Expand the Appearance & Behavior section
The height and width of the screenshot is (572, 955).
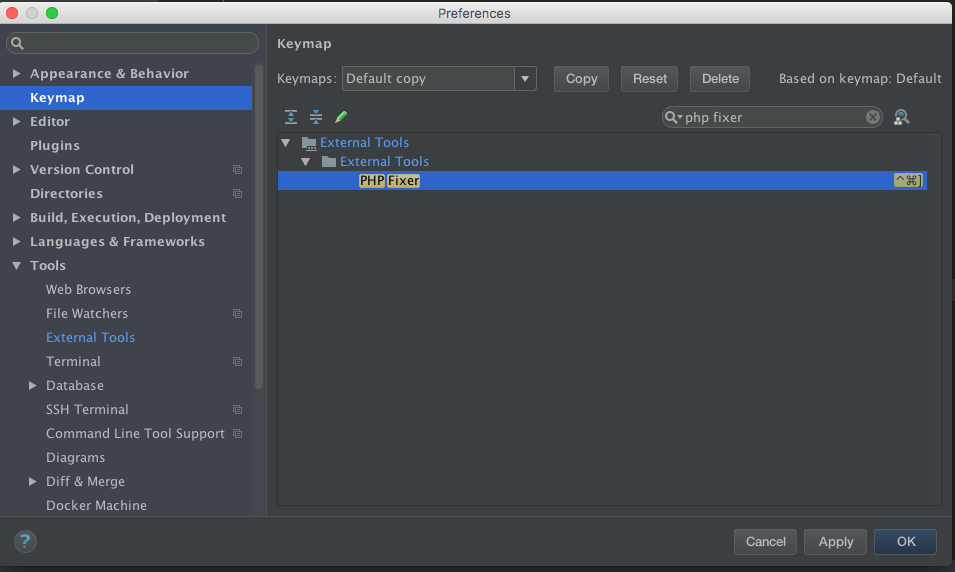[17, 74]
